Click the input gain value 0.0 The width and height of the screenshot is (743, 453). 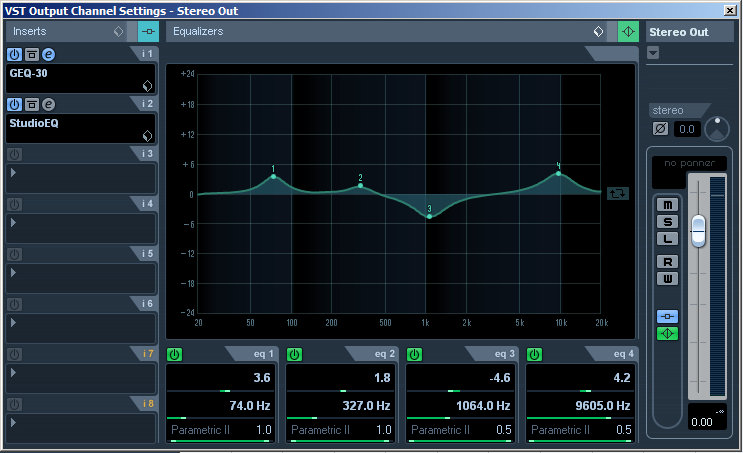click(687, 129)
